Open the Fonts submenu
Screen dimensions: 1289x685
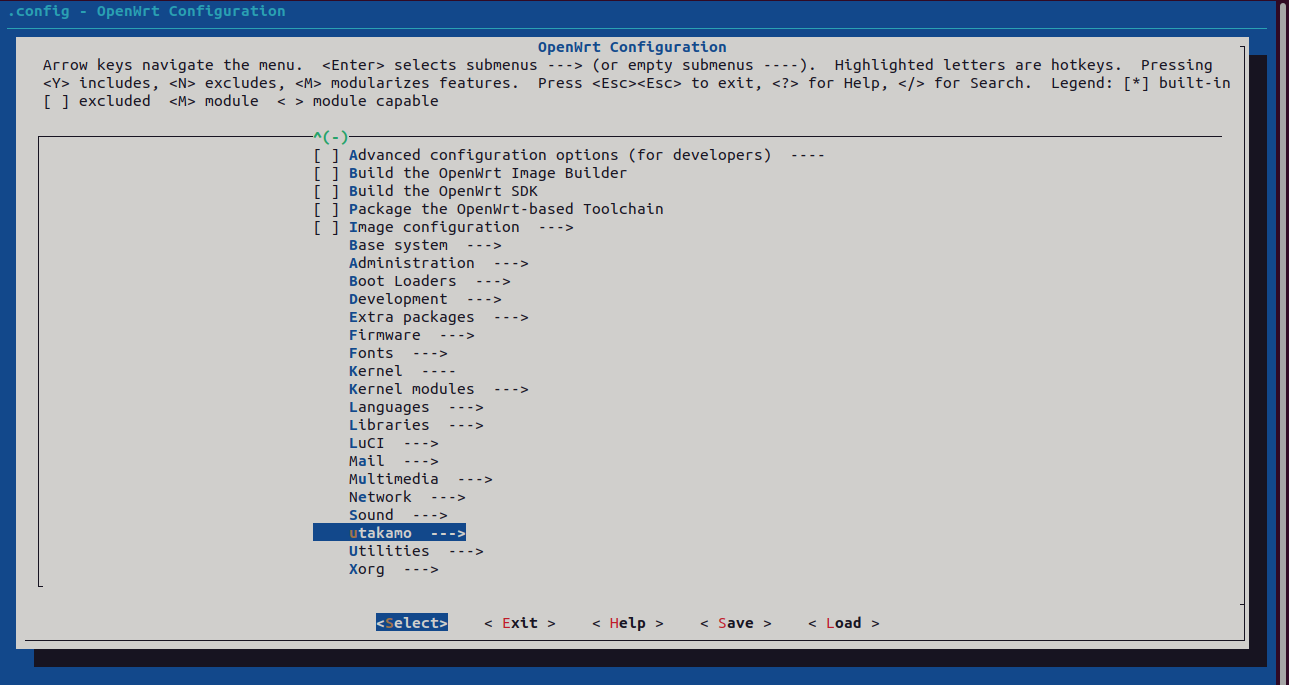pos(398,353)
